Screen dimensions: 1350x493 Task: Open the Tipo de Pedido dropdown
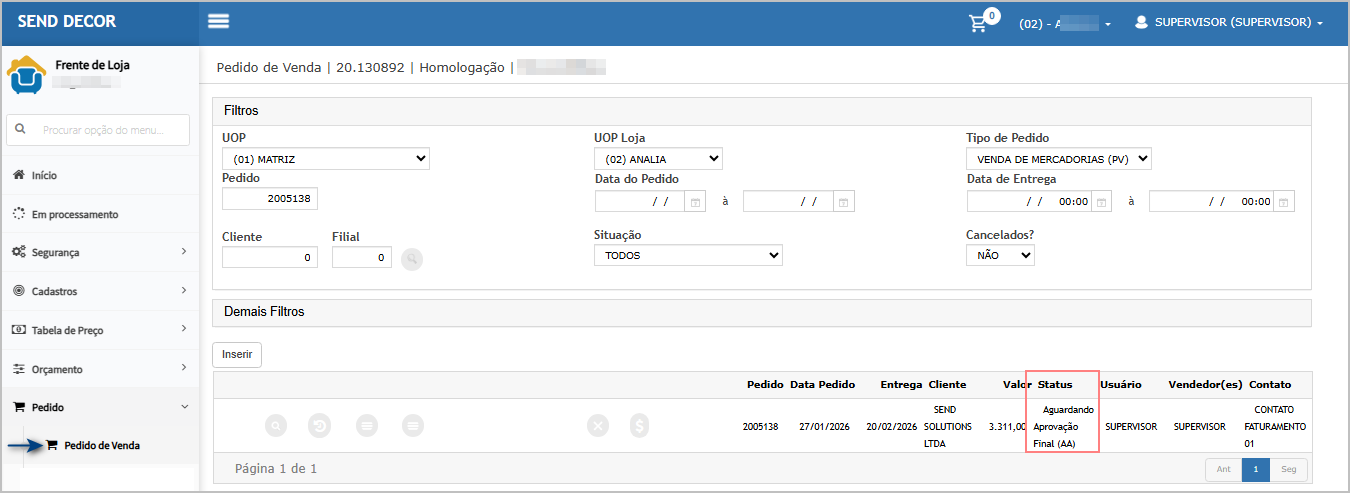click(1058, 159)
